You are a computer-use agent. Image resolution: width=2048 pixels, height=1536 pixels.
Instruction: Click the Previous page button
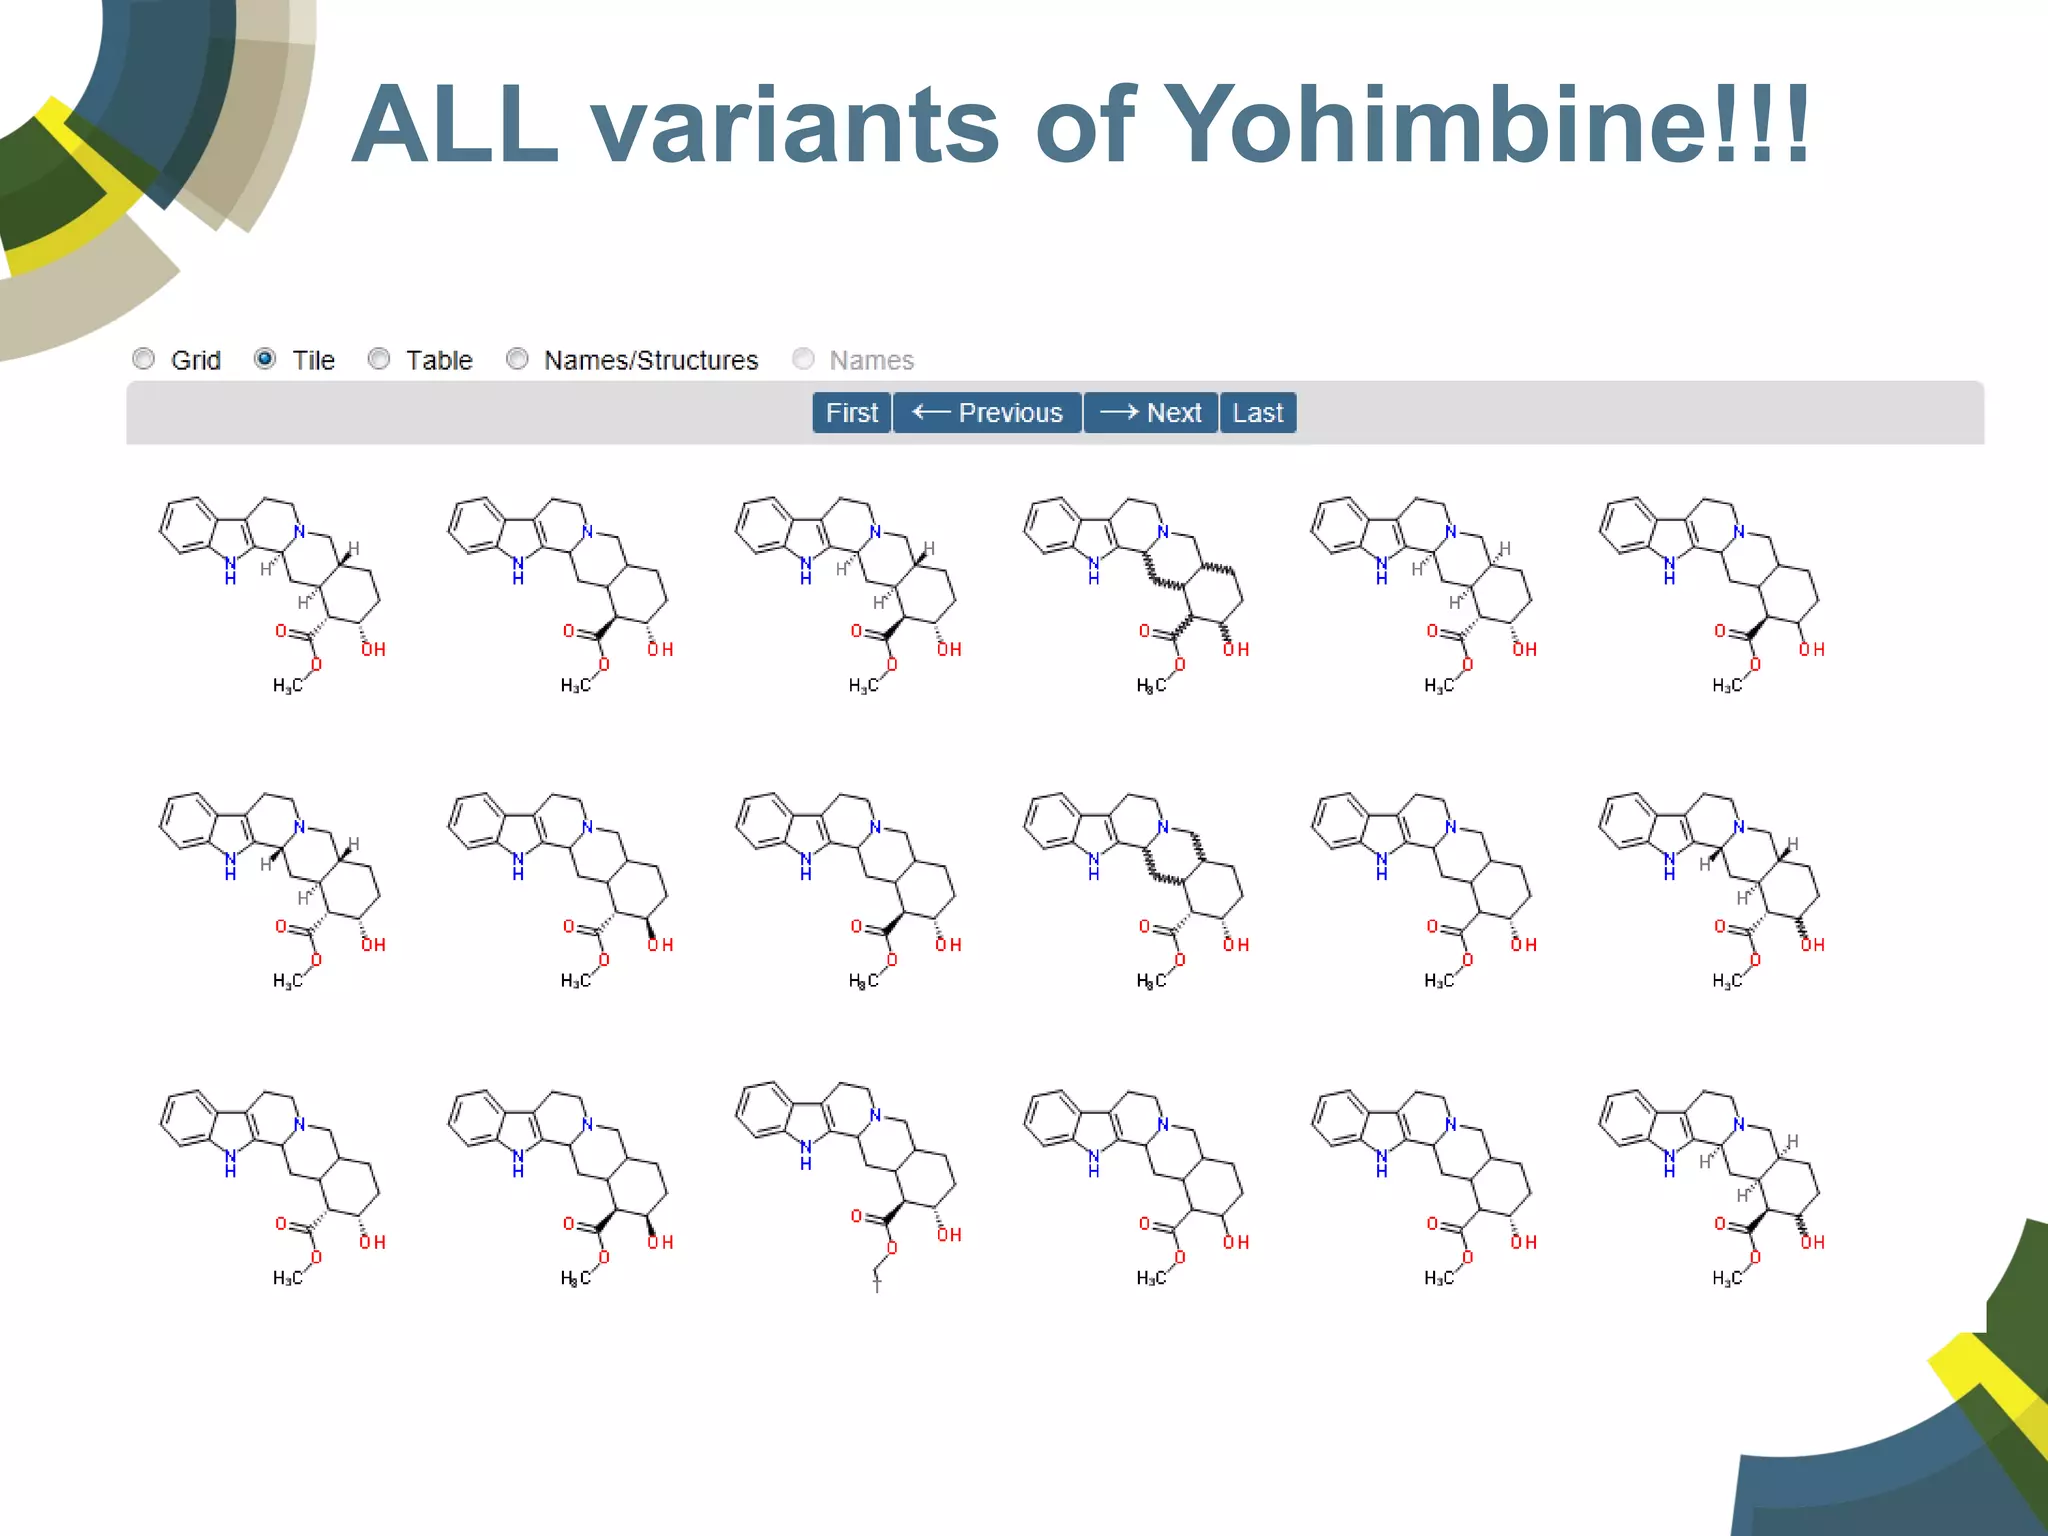[987, 413]
